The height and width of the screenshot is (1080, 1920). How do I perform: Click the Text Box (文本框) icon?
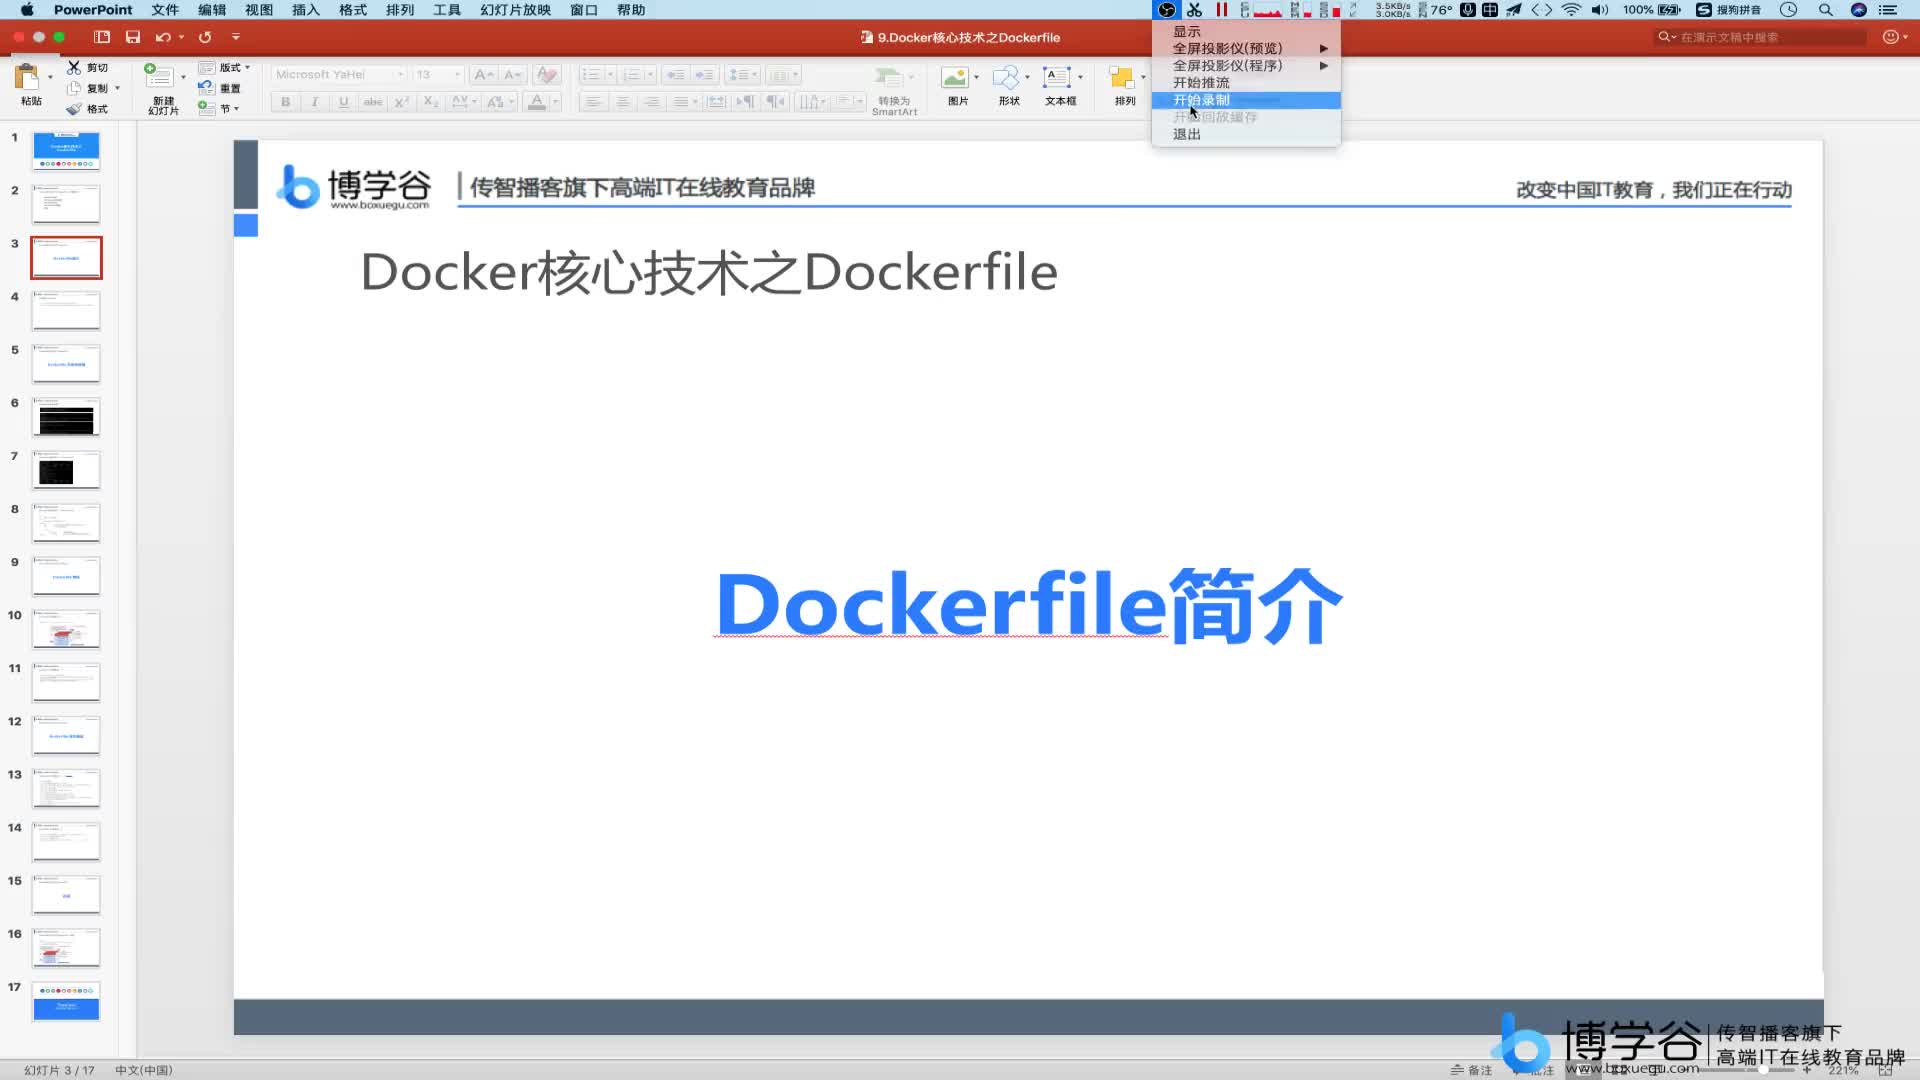pos(1057,78)
